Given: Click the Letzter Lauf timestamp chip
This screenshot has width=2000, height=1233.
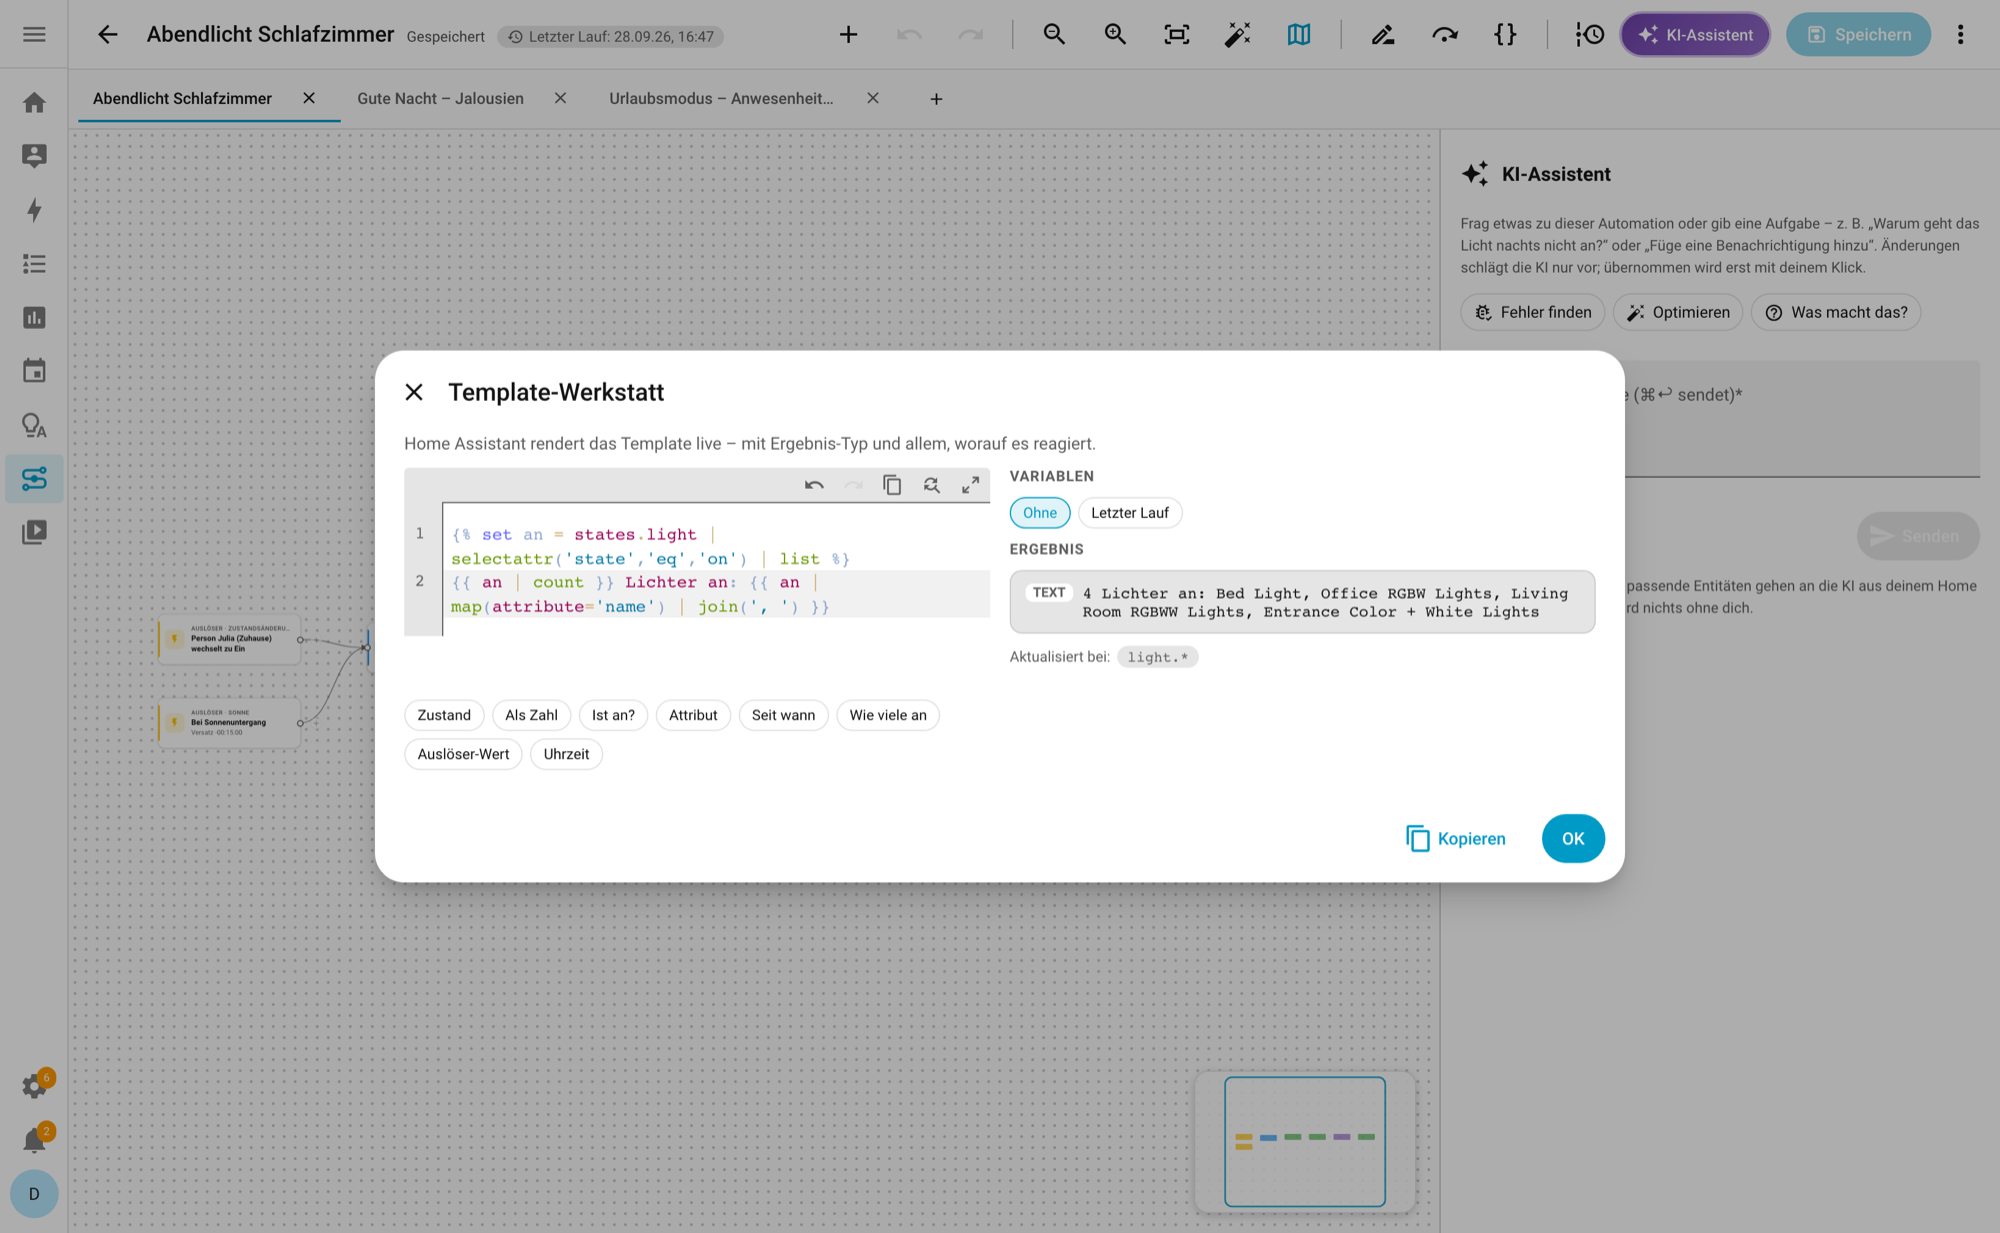Looking at the screenshot, I should click(x=610, y=37).
